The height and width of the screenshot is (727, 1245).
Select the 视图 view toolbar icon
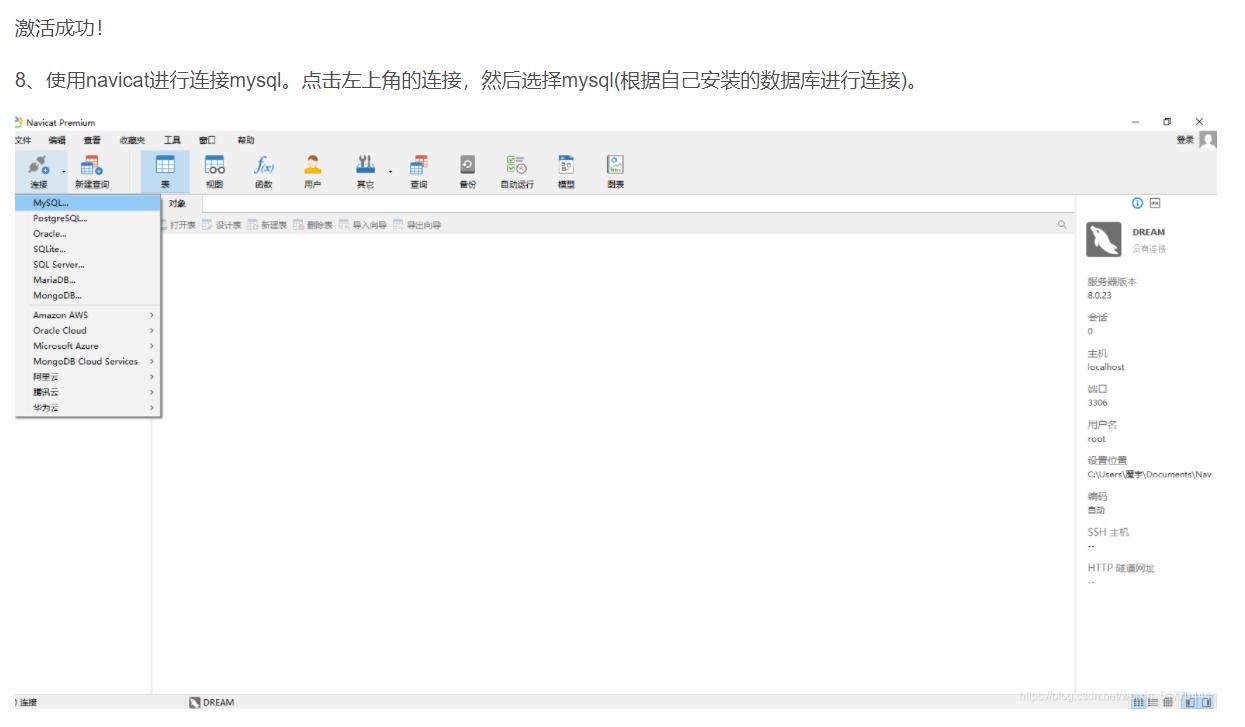[214, 171]
